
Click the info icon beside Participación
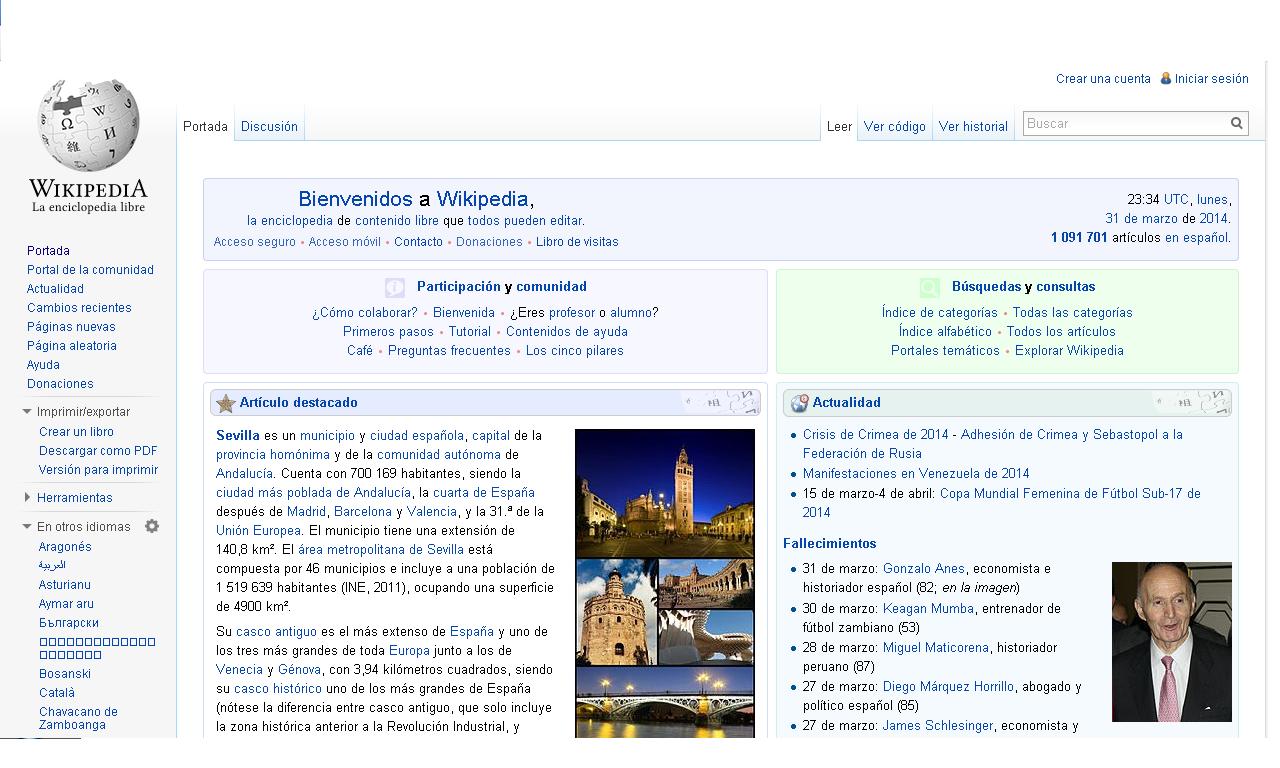[x=395, y=287]
